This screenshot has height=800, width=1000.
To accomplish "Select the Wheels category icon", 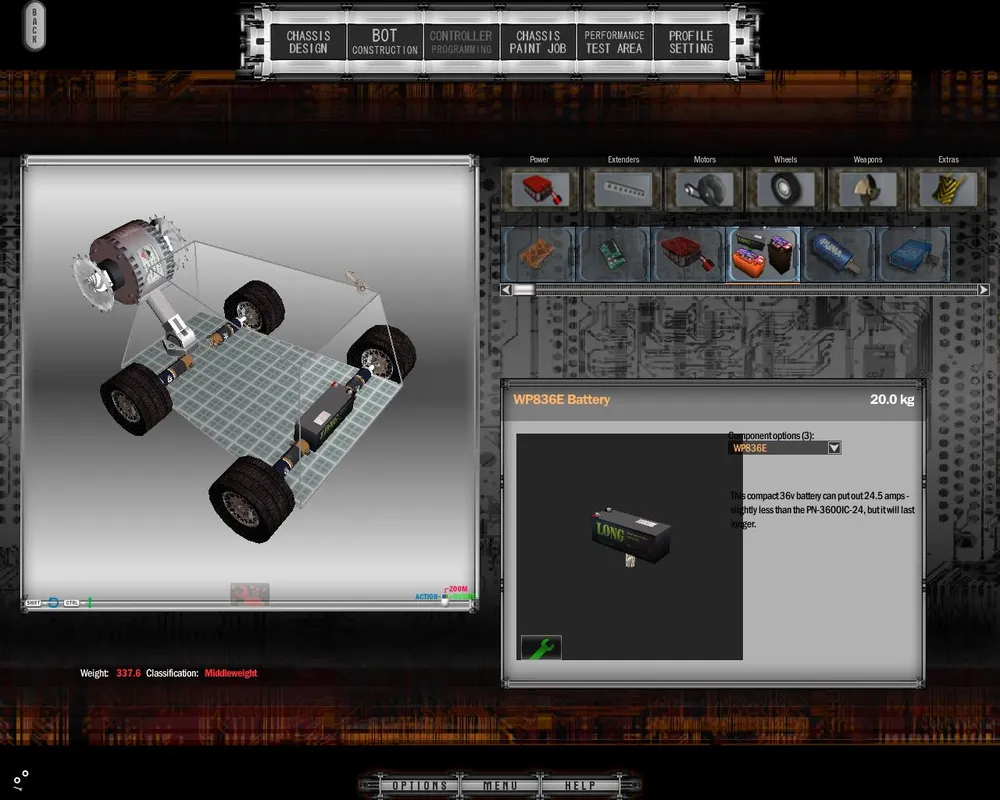I will pos(785,188).
